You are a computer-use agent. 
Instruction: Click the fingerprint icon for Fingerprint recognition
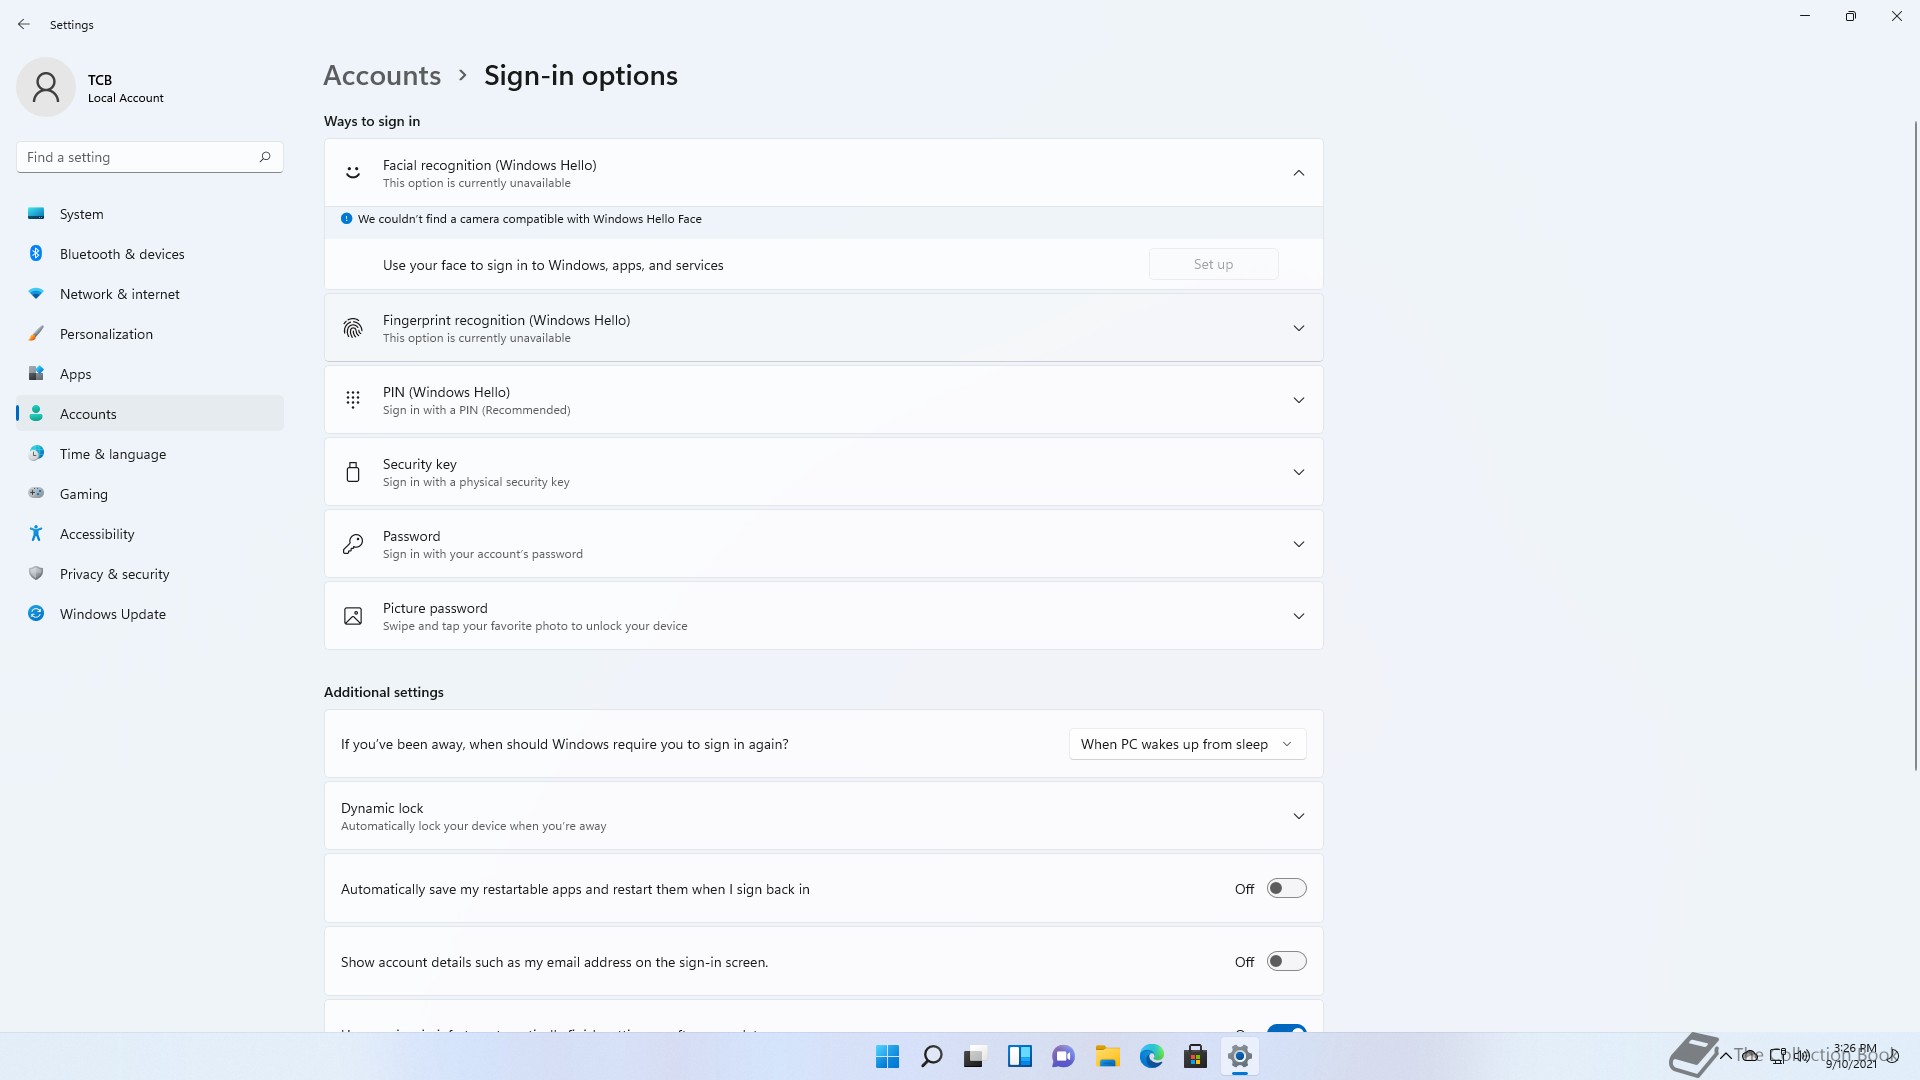click(353, 328)
